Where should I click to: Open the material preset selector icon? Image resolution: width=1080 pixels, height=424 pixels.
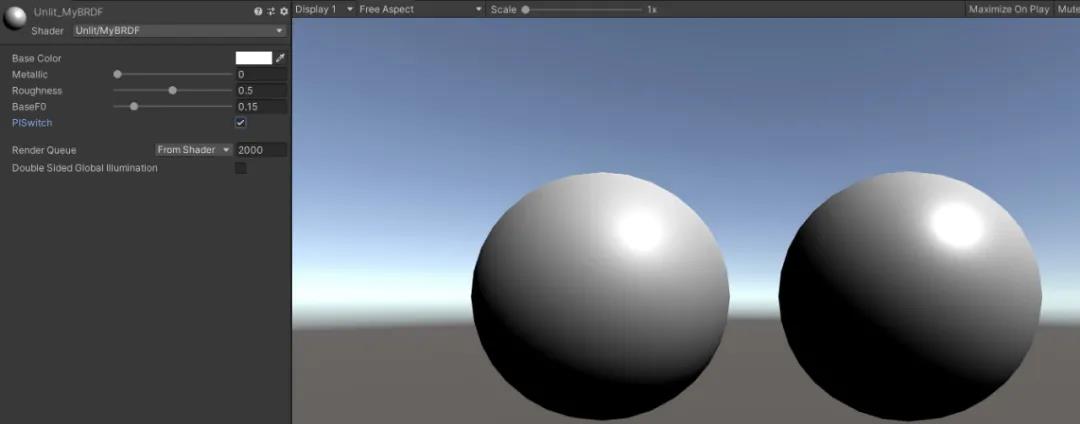coord(271,12)
